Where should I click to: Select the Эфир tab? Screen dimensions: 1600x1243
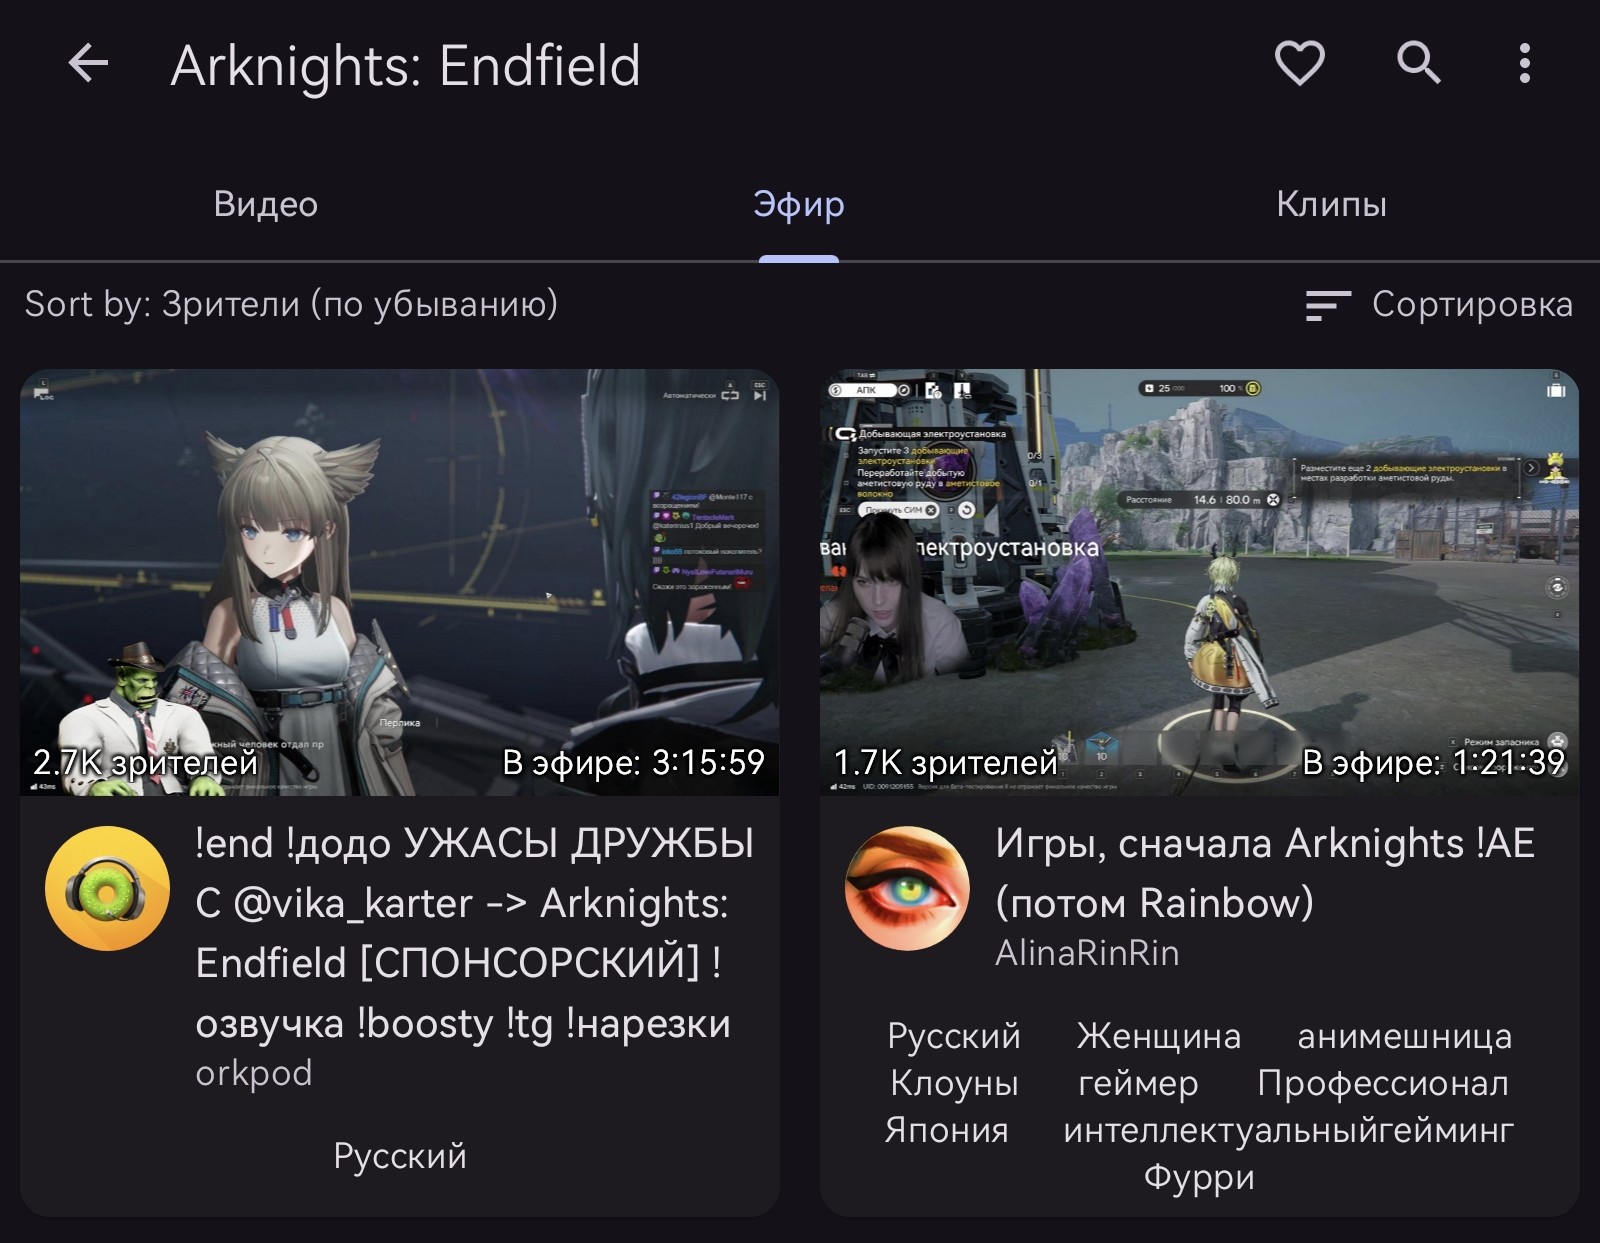(798, 204)
